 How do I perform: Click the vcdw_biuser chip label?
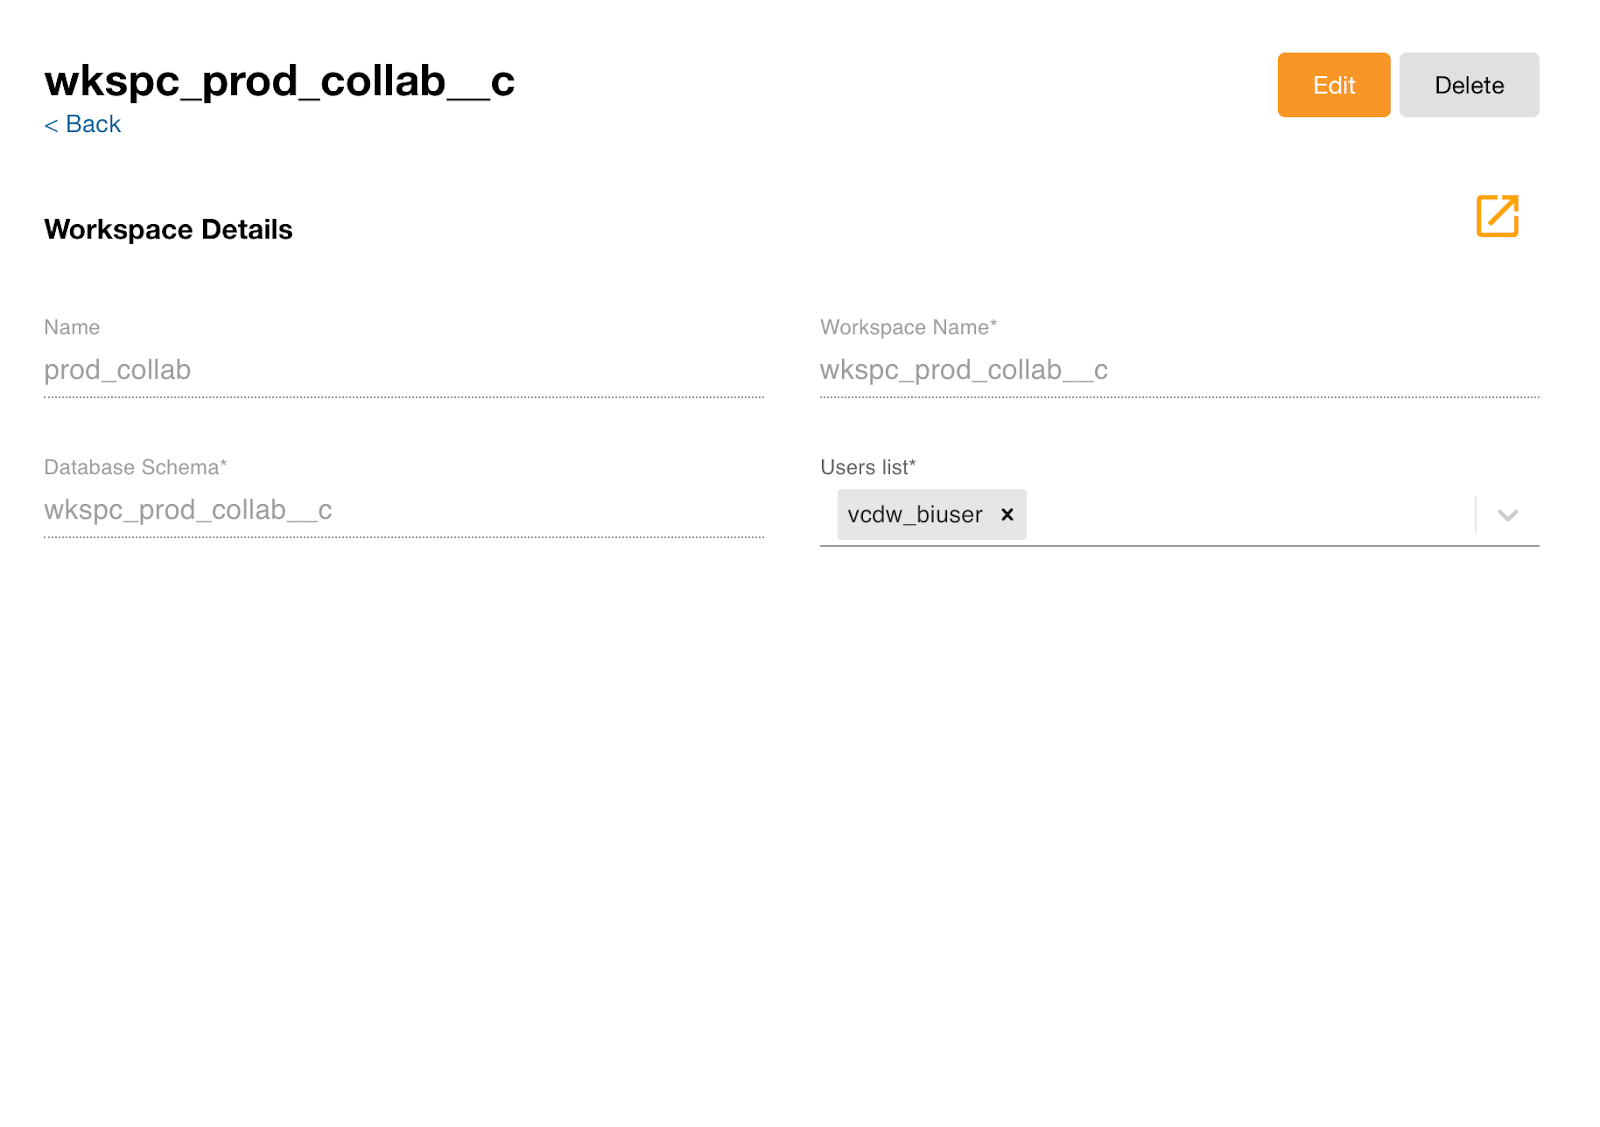click(914, 515)
